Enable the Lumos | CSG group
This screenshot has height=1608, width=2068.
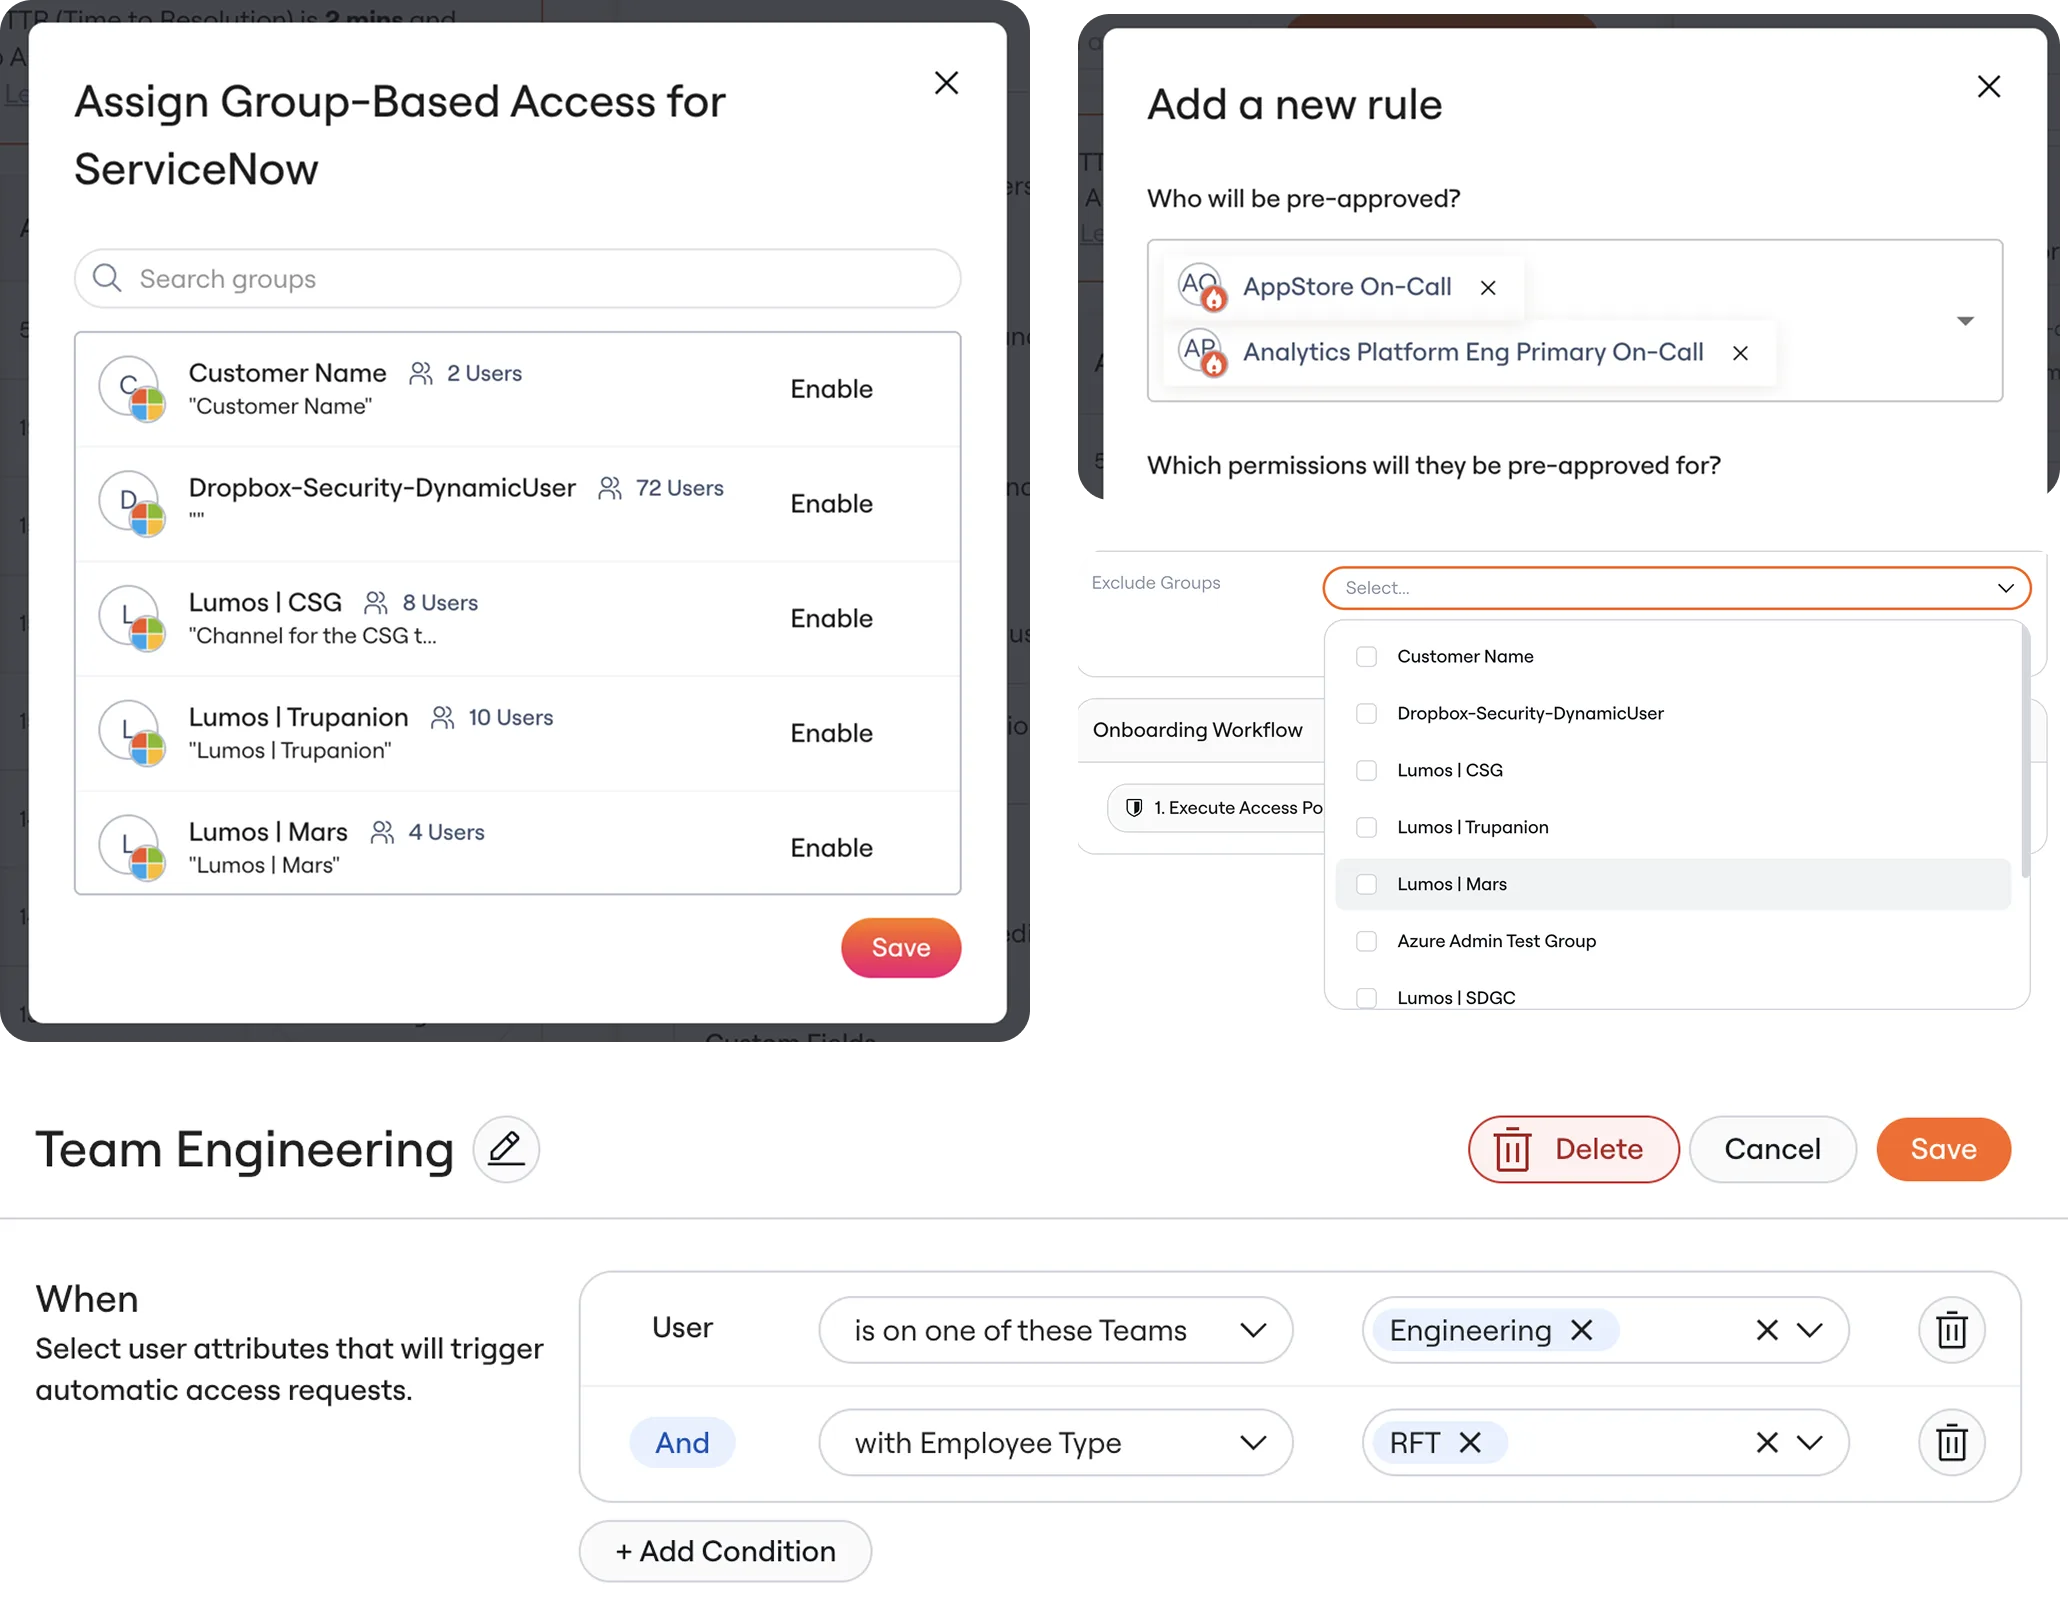831,618
